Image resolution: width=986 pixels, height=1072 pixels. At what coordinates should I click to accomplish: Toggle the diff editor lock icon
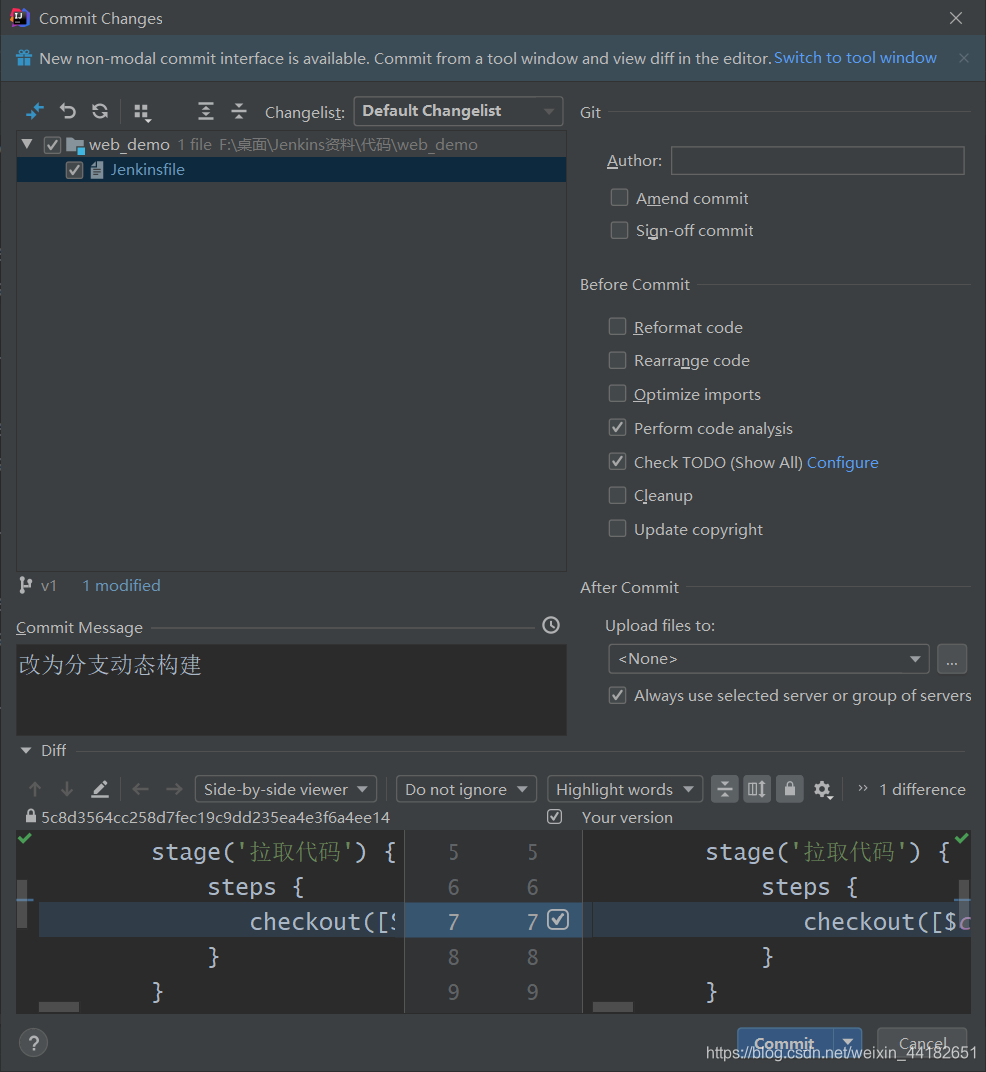point(790,789)
